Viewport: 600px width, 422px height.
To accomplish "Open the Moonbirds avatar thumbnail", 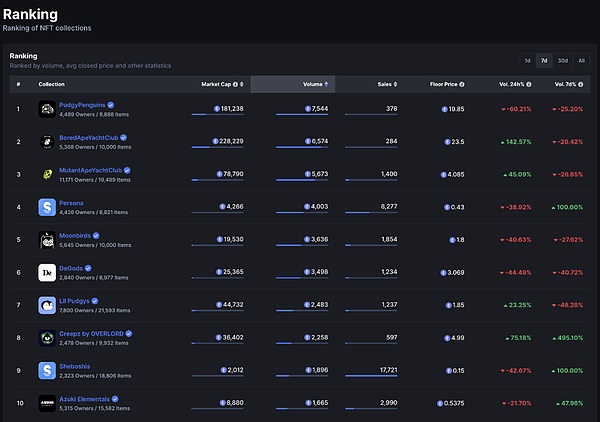I will click(46, 240).
